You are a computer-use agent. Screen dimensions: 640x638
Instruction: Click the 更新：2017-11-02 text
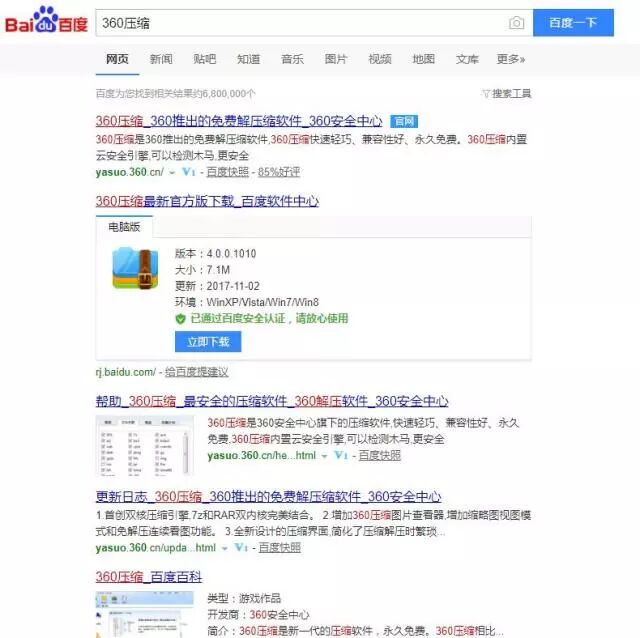click(217, 286)
